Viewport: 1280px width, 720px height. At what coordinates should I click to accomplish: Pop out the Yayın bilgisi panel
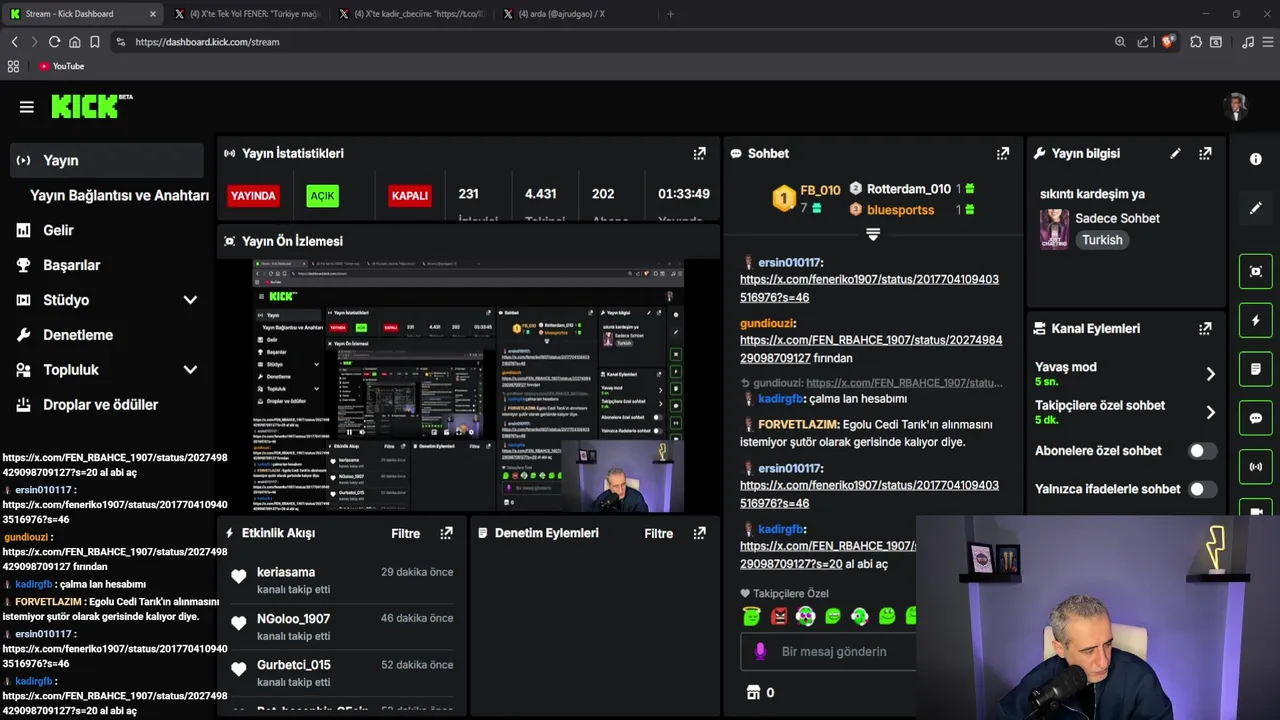pos(1205,153)
